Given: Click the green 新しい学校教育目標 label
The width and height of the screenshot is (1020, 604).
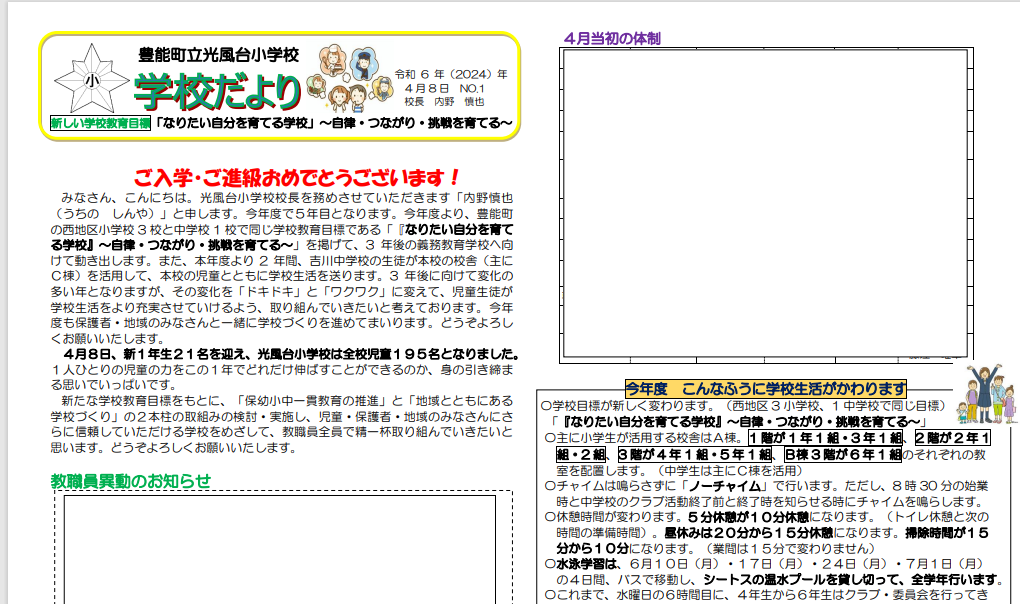Looking at the screenshot, I should click(x=100, y=124).
